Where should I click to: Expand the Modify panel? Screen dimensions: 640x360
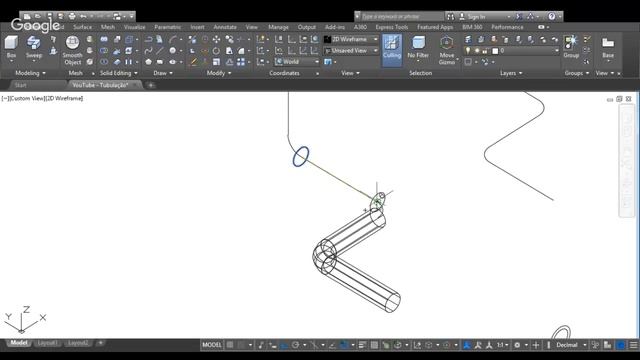click(x=219, y=73)
